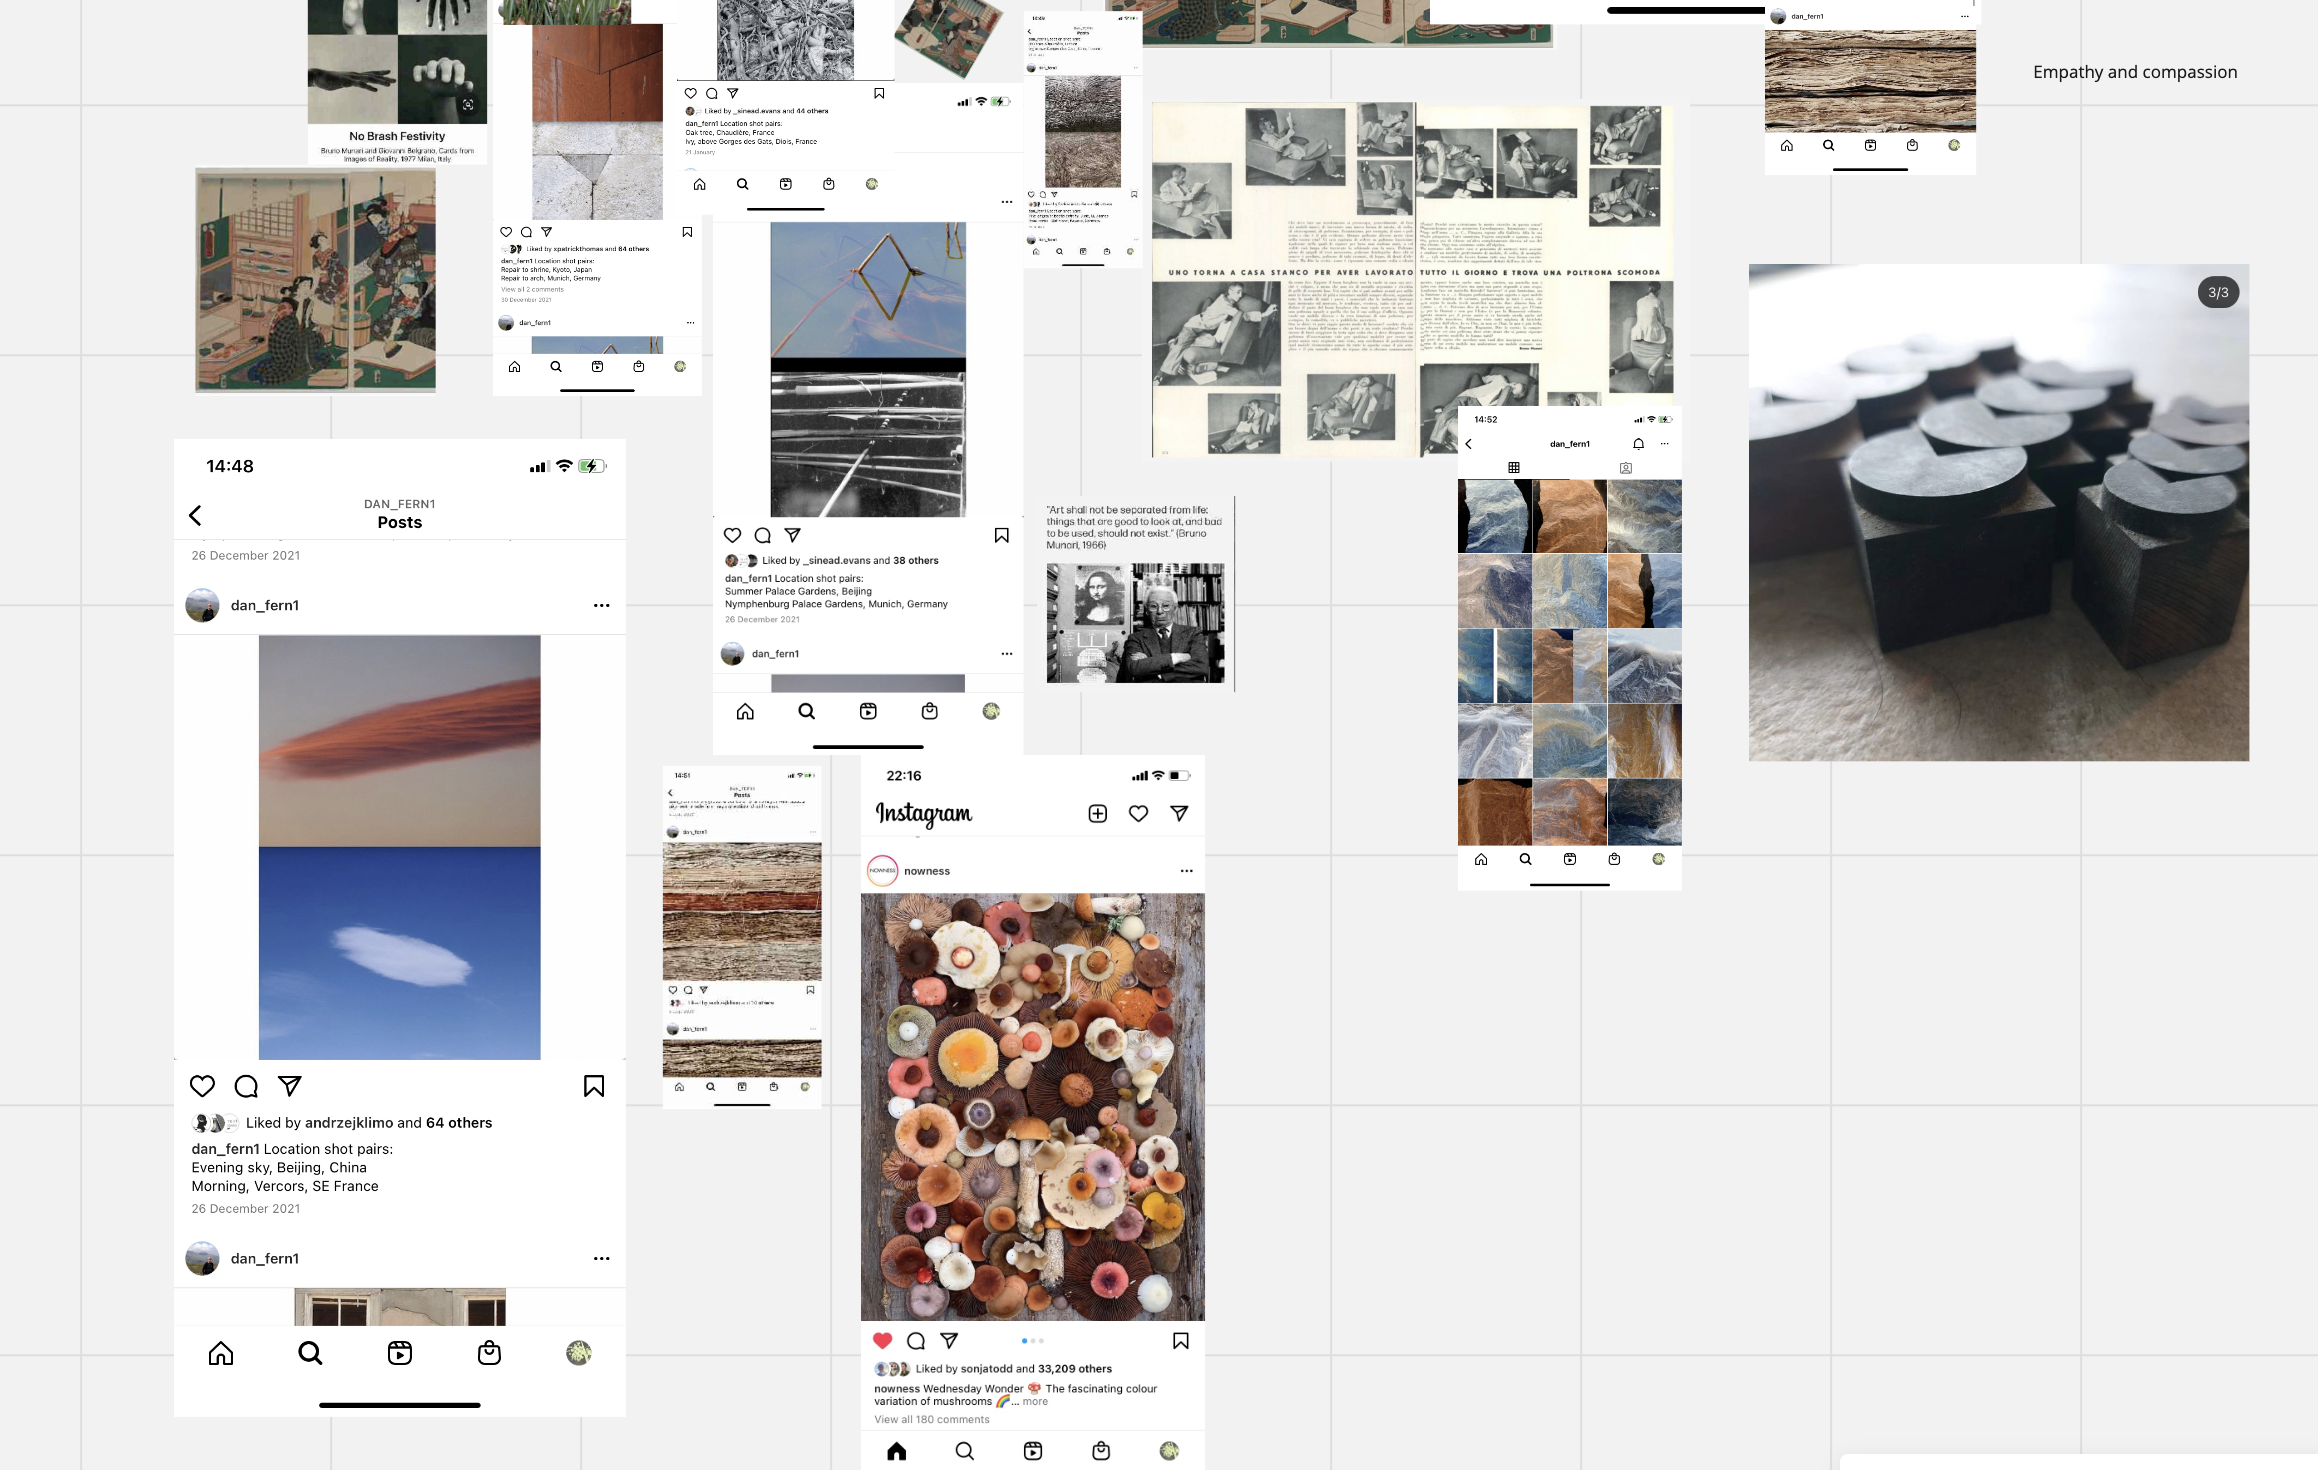Tap the back arrow beside DAN_FERN1 Posts

195,515
